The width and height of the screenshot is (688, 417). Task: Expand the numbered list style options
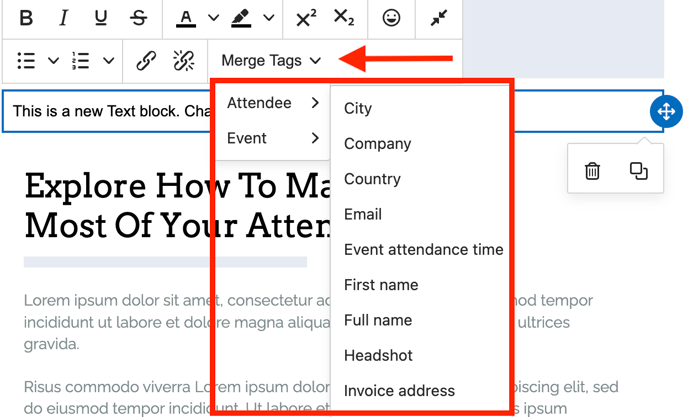[108, 61]
